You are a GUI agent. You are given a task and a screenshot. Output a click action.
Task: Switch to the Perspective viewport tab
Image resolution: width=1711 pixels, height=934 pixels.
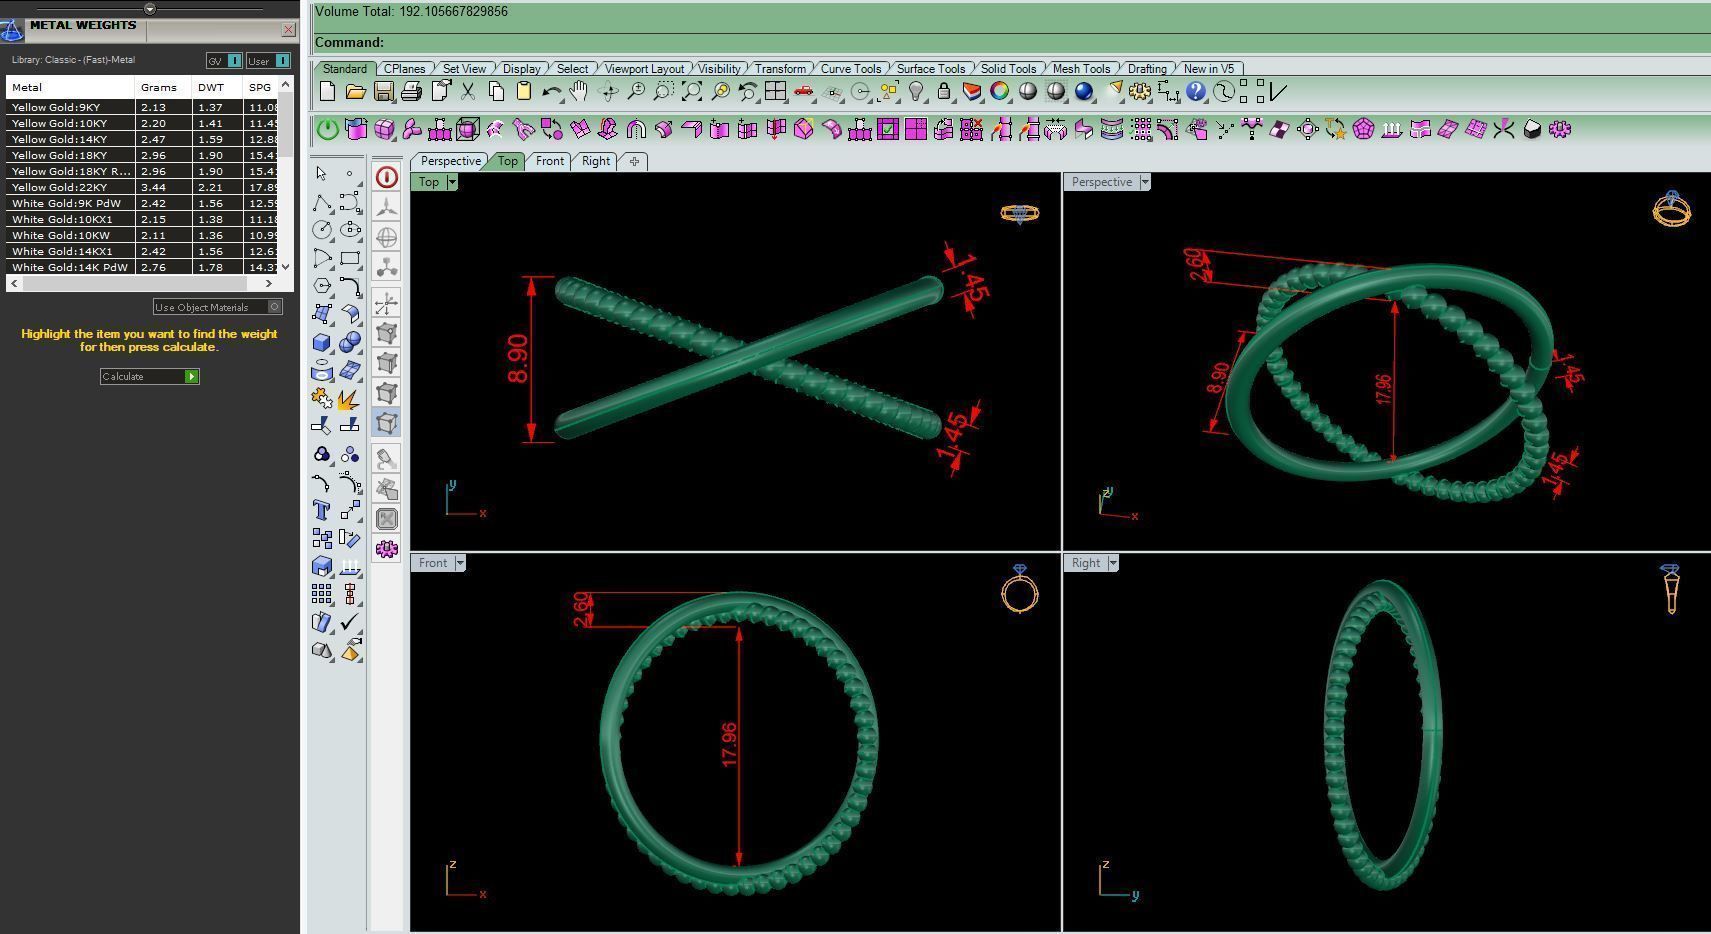[451, 161]
